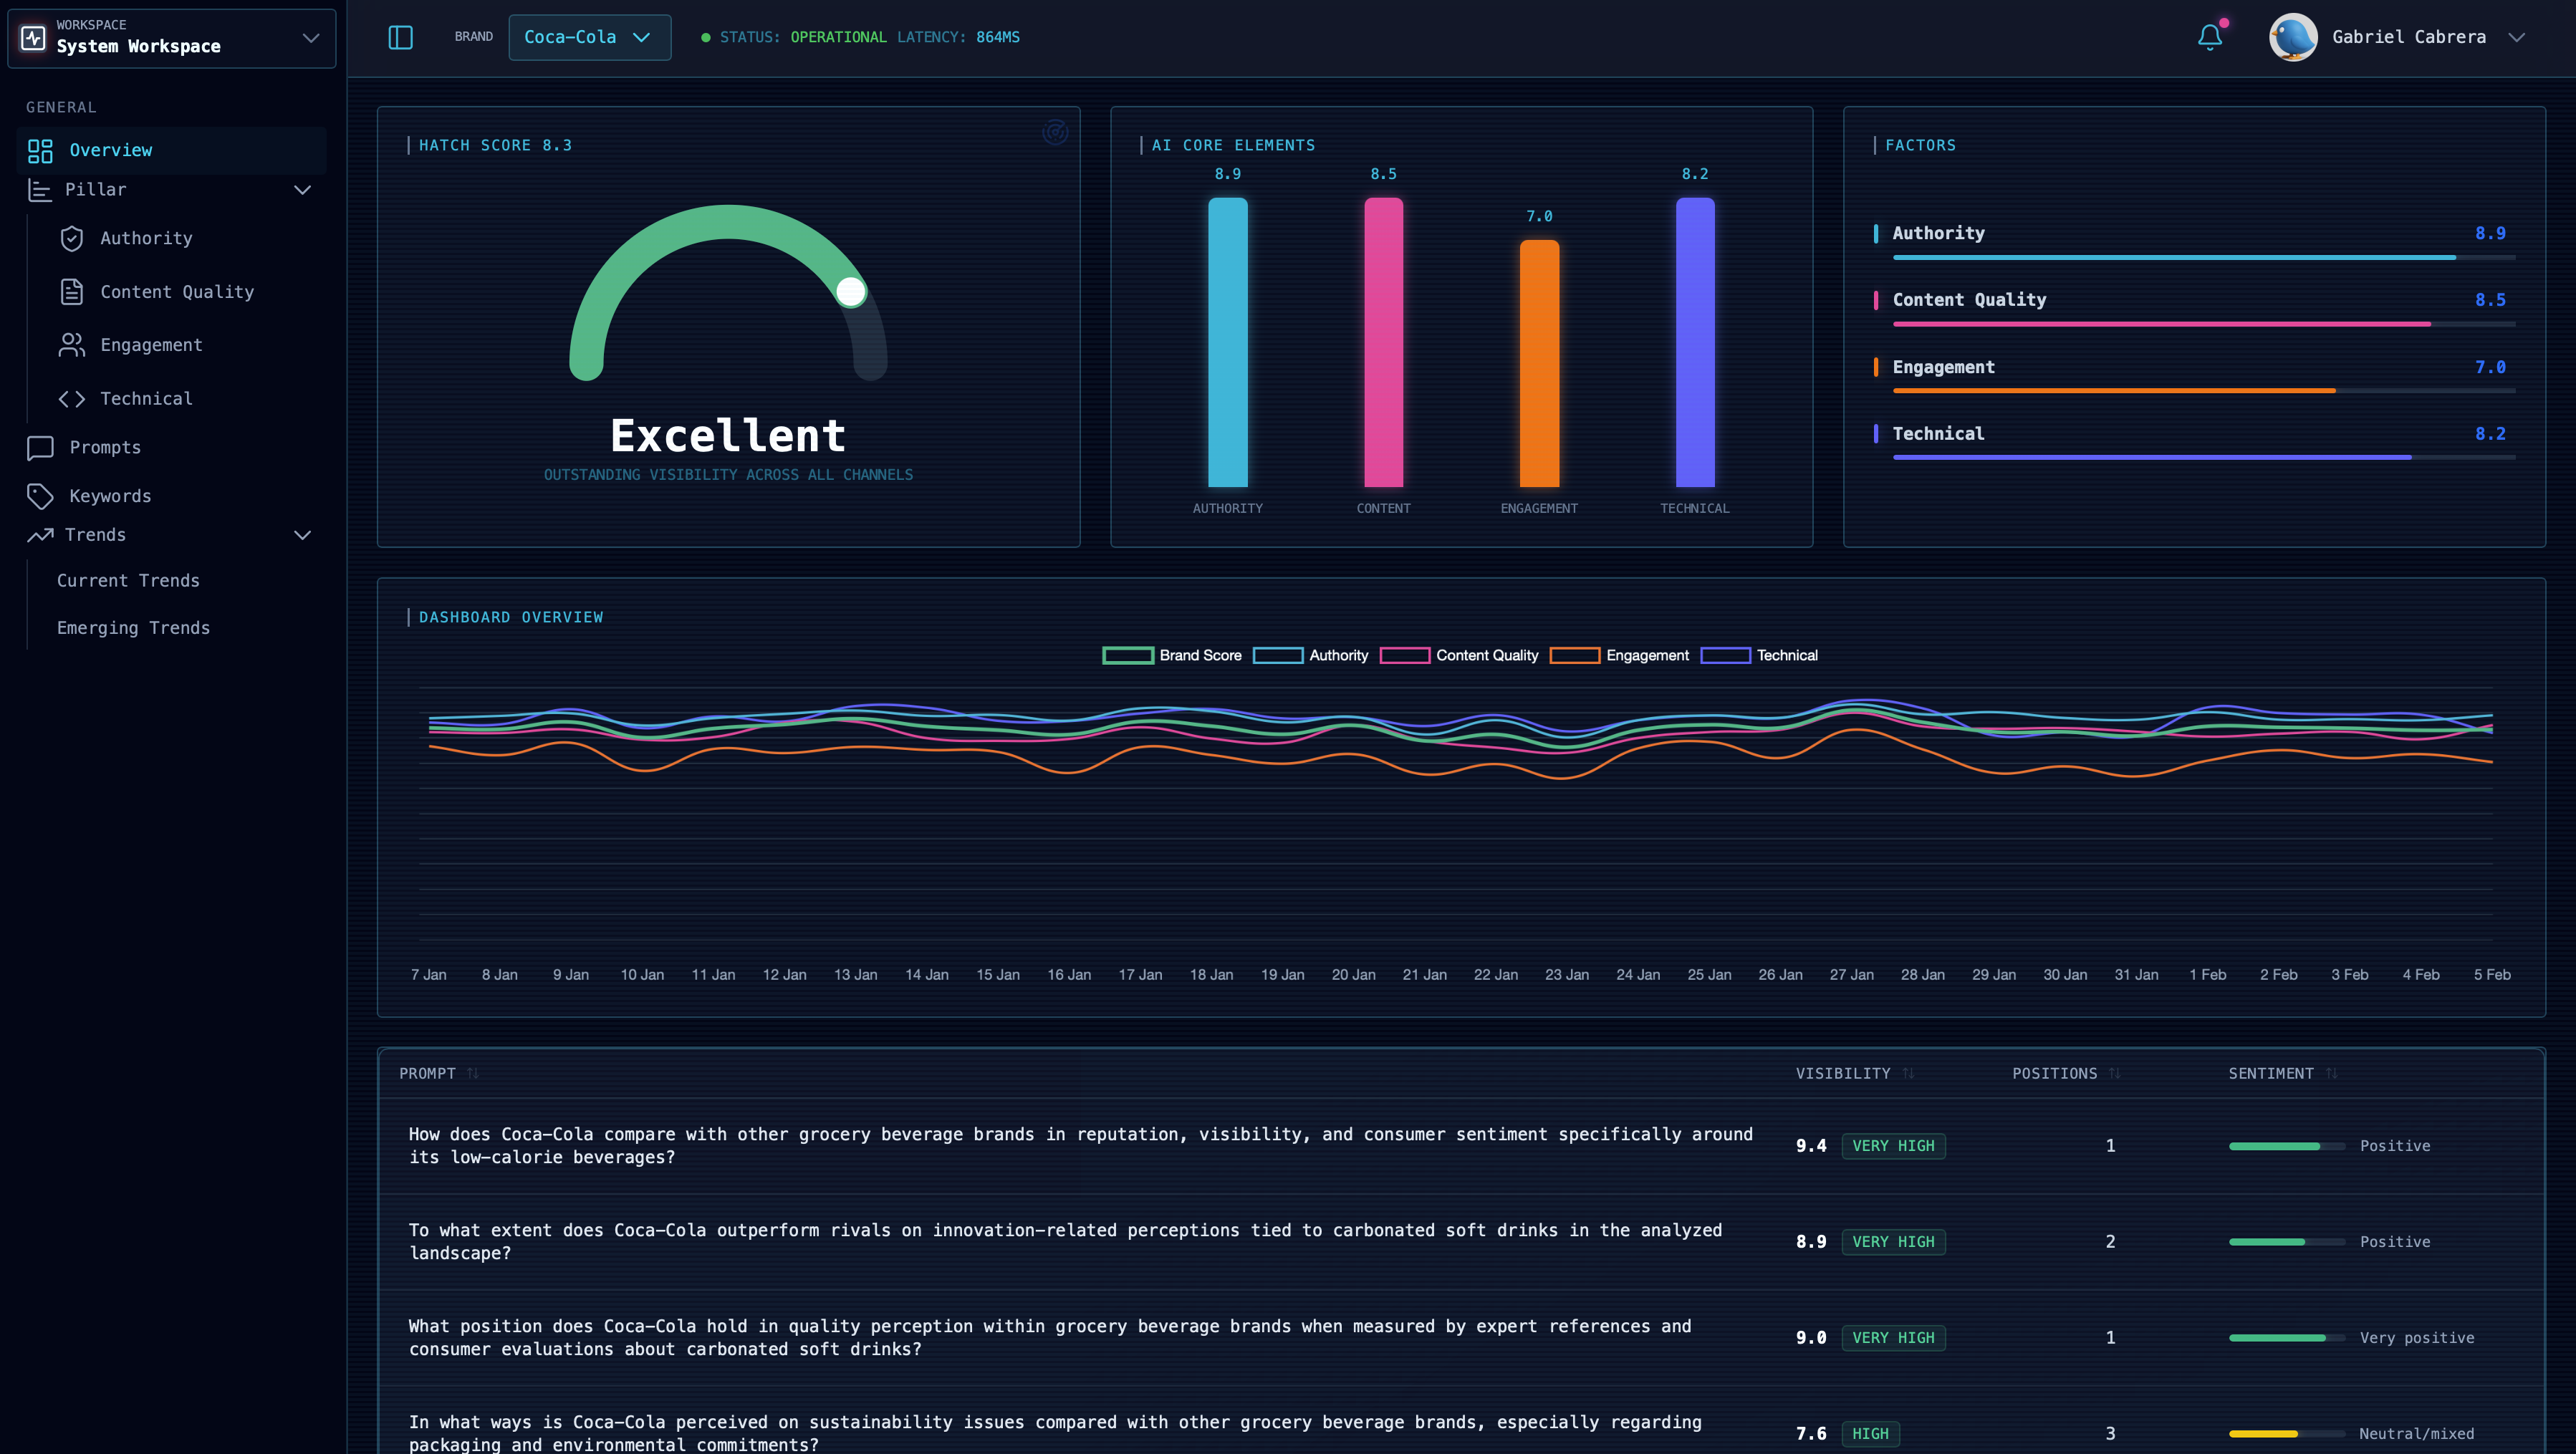Click the Content Quality document icon
The width and height of the screenshot is (2576, 1454).
pos(72,292)
